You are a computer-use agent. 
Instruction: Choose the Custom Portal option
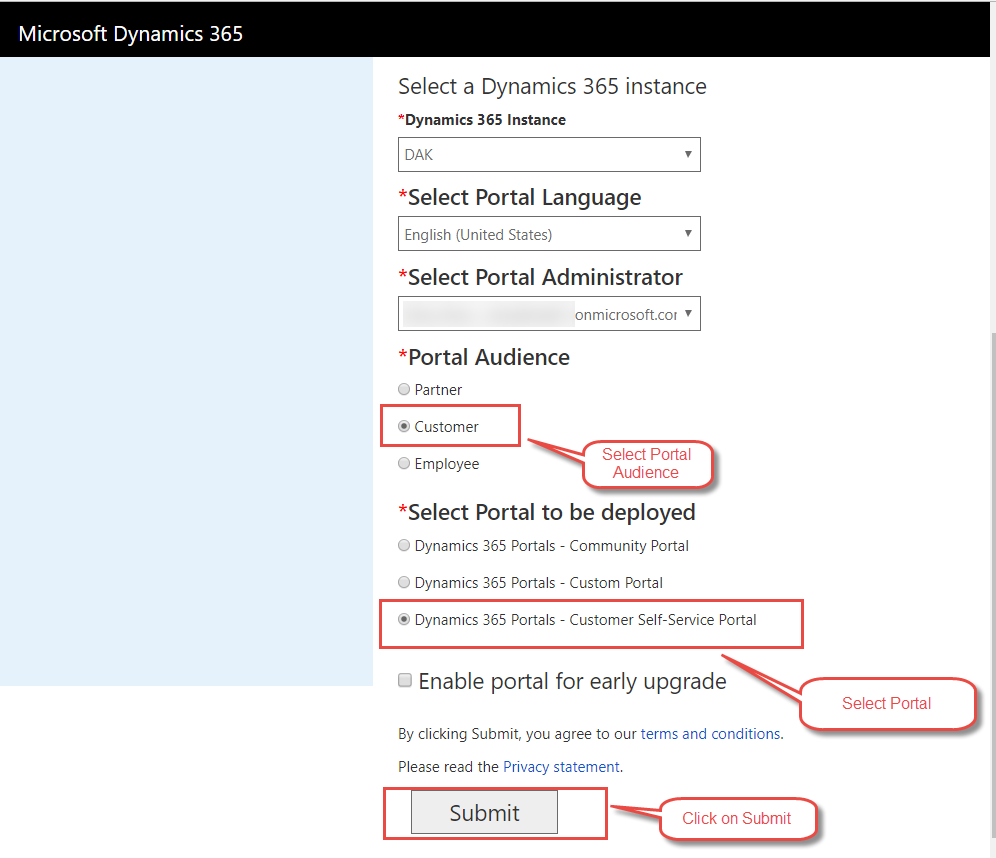click(404, 582)
